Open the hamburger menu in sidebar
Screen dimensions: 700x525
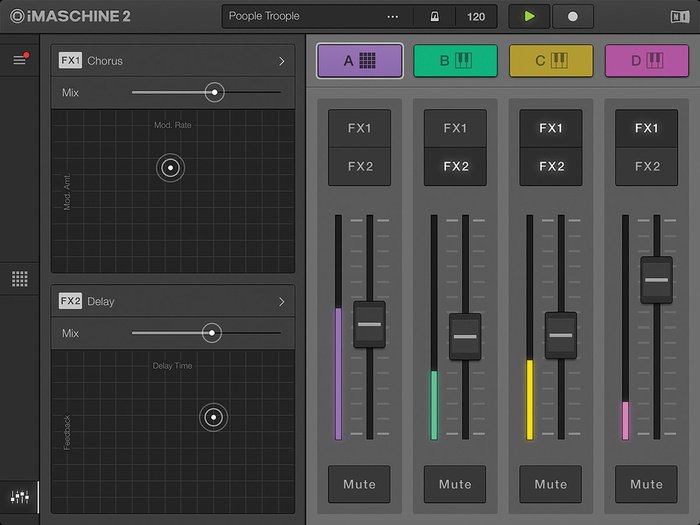19,60
